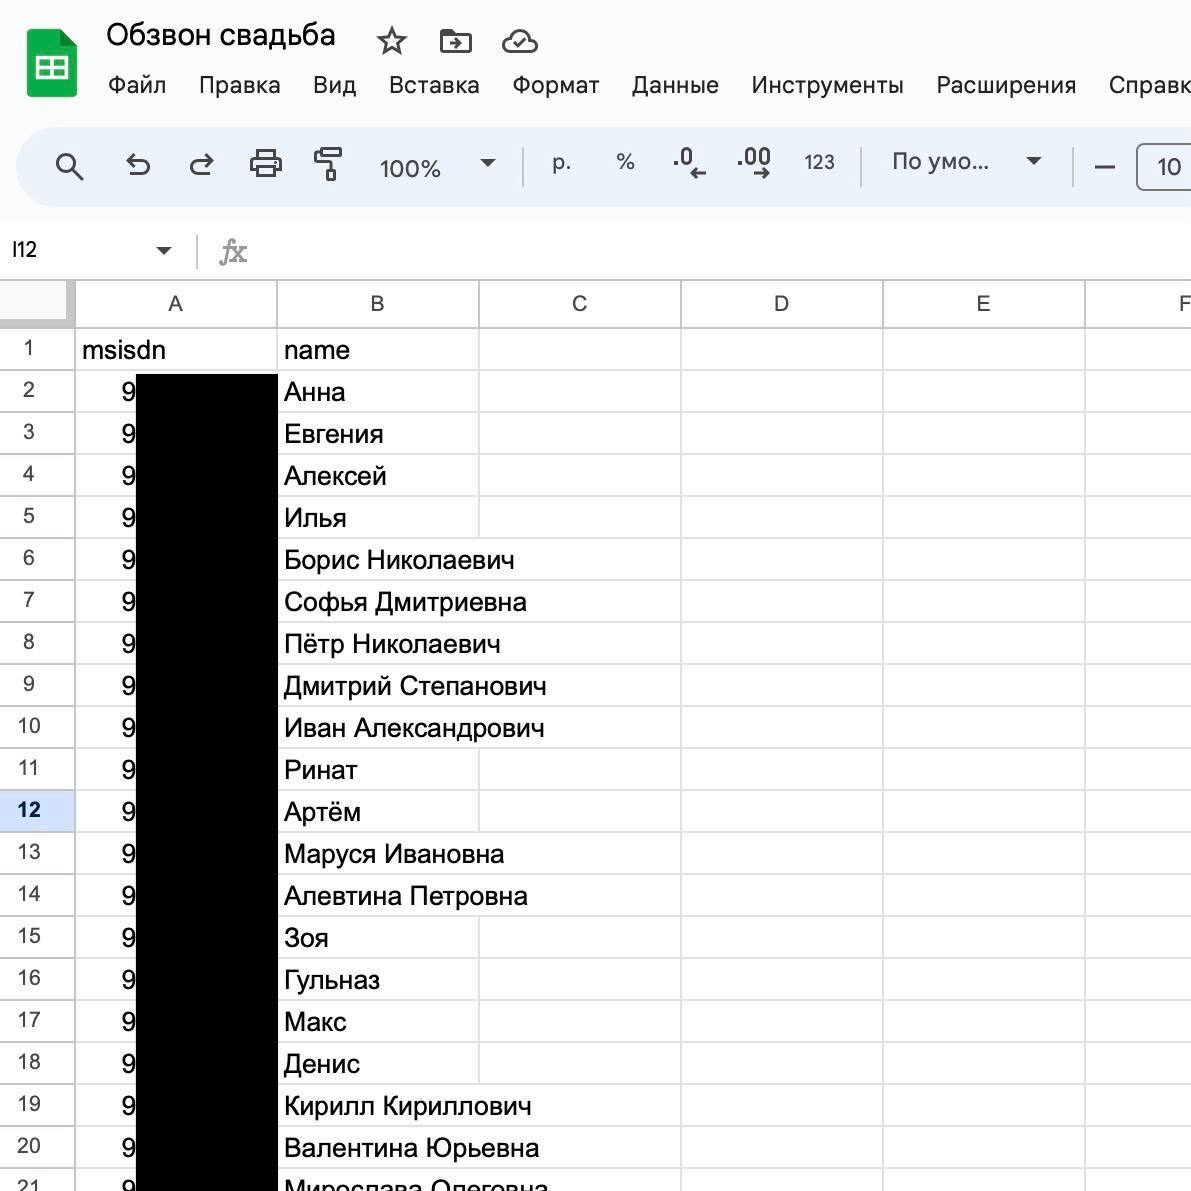Image resolution: width=1191 pixels, height=1191 pixels.
Task: Open the Google Sheets home icon
Action: pos(52,63)
